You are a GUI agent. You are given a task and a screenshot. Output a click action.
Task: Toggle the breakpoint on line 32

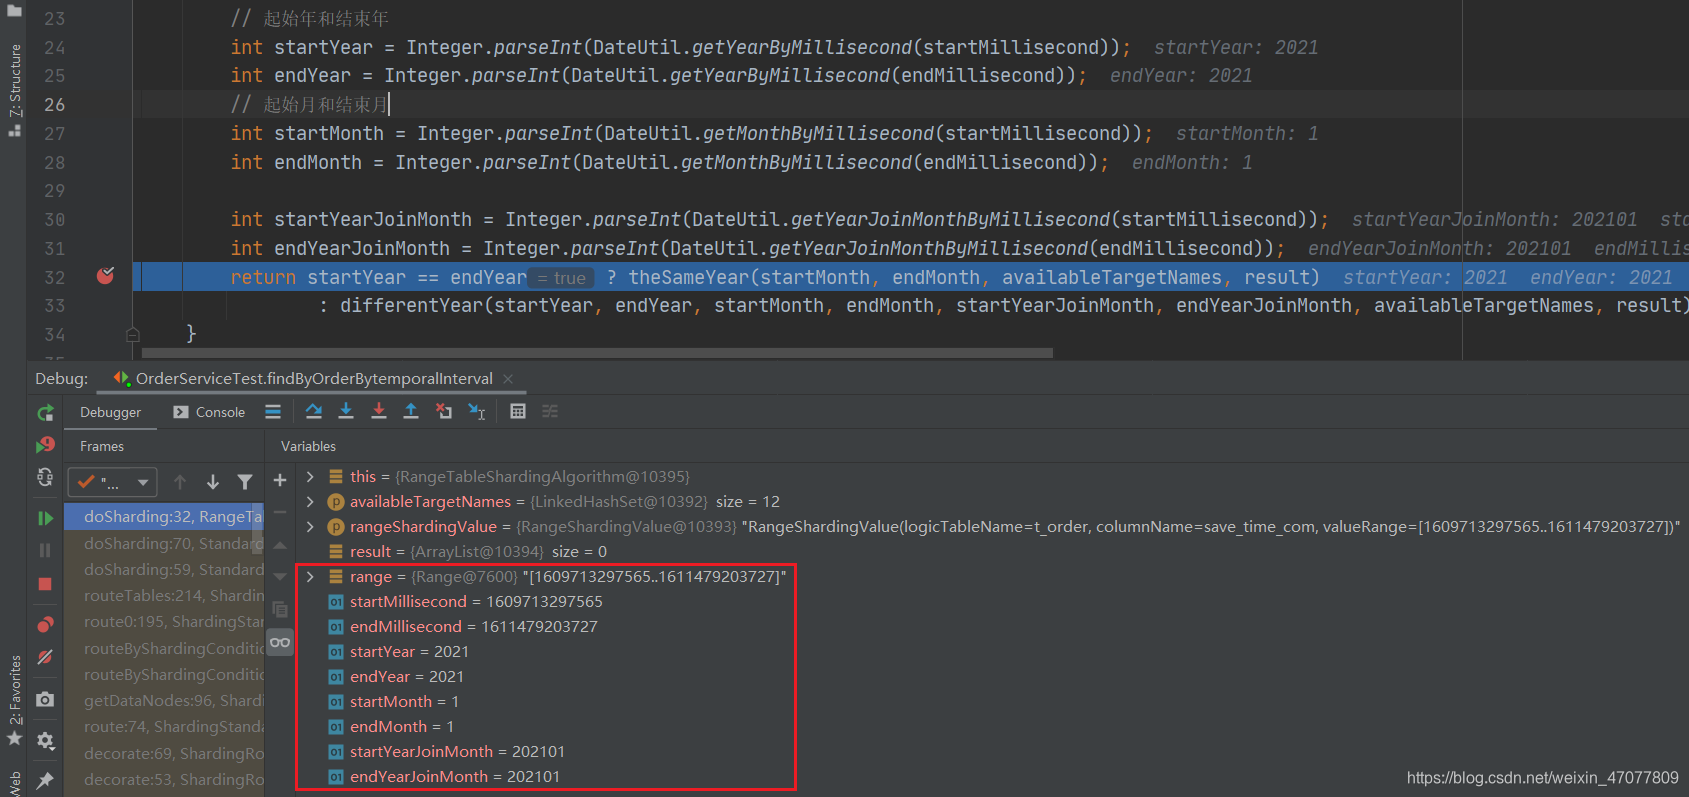[x=105, y=276]
